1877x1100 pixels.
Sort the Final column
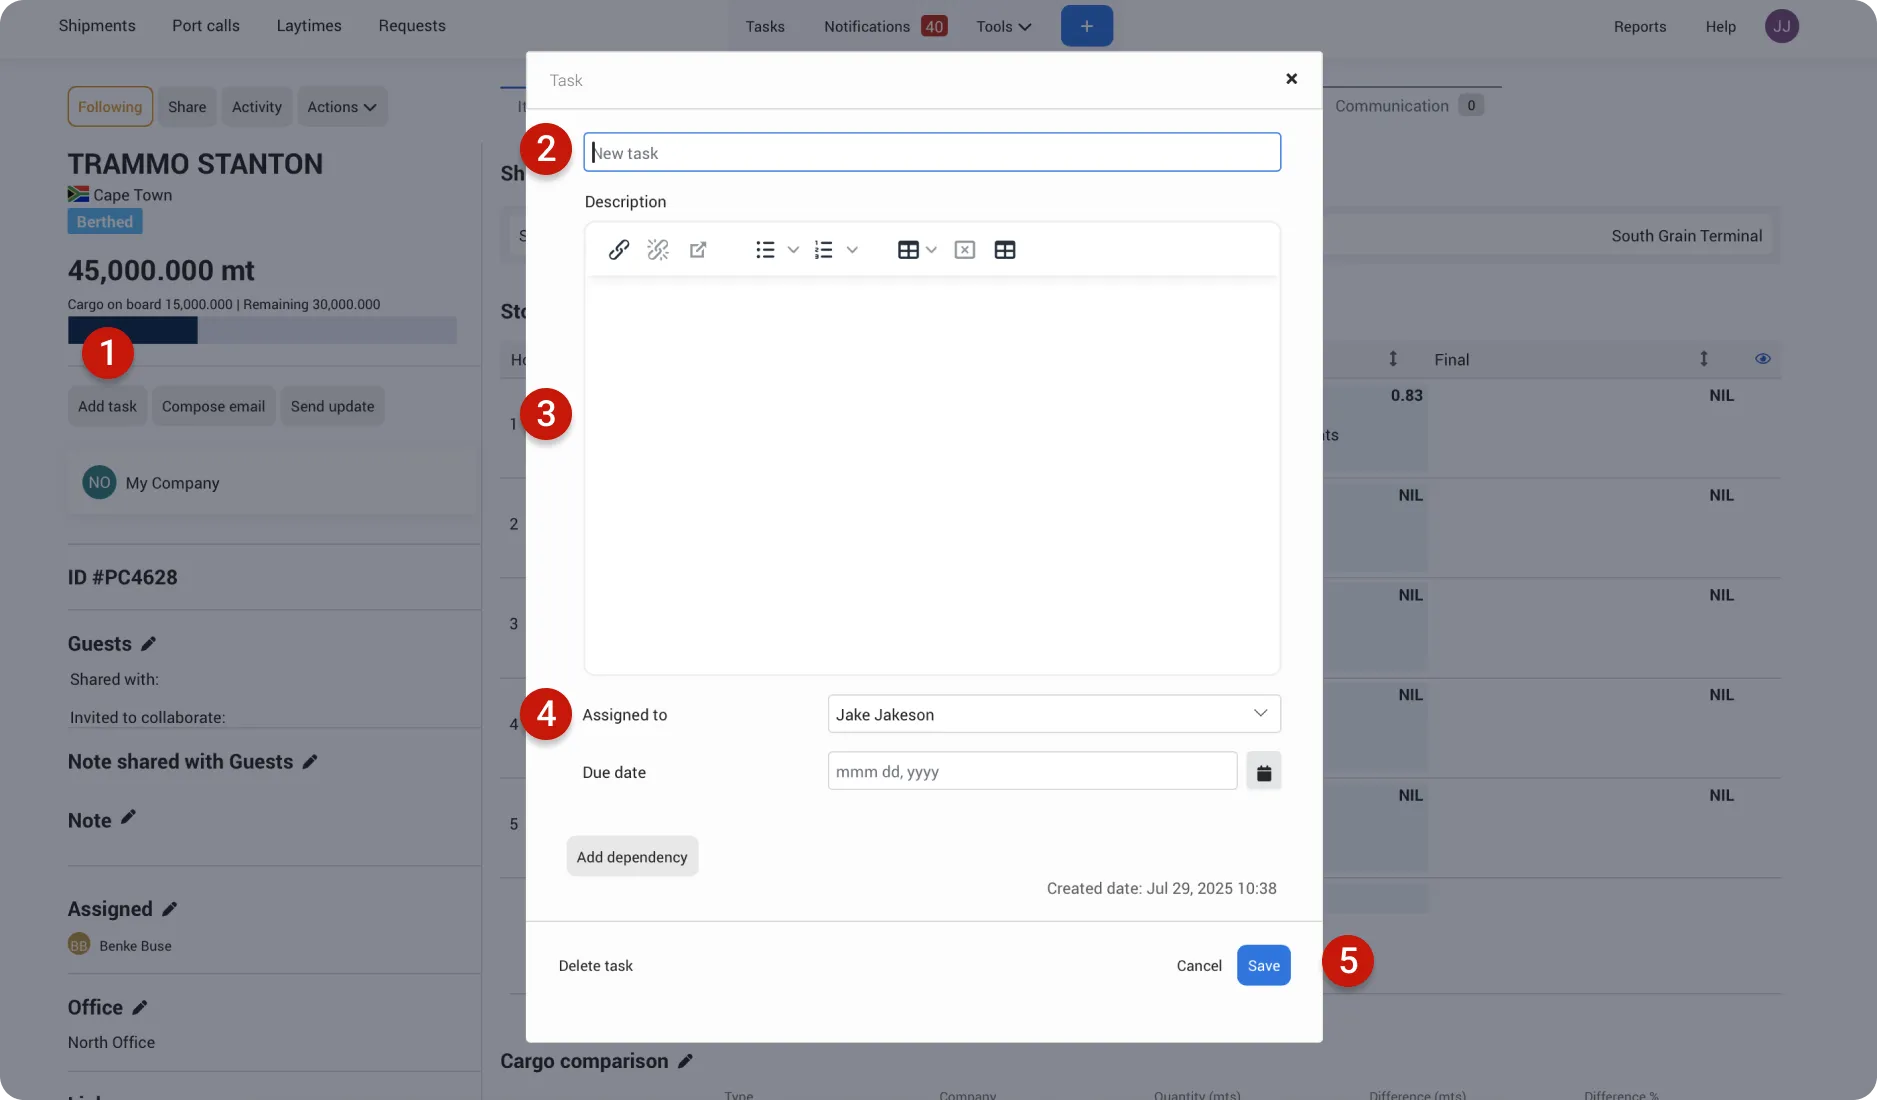pos(1704,359)
